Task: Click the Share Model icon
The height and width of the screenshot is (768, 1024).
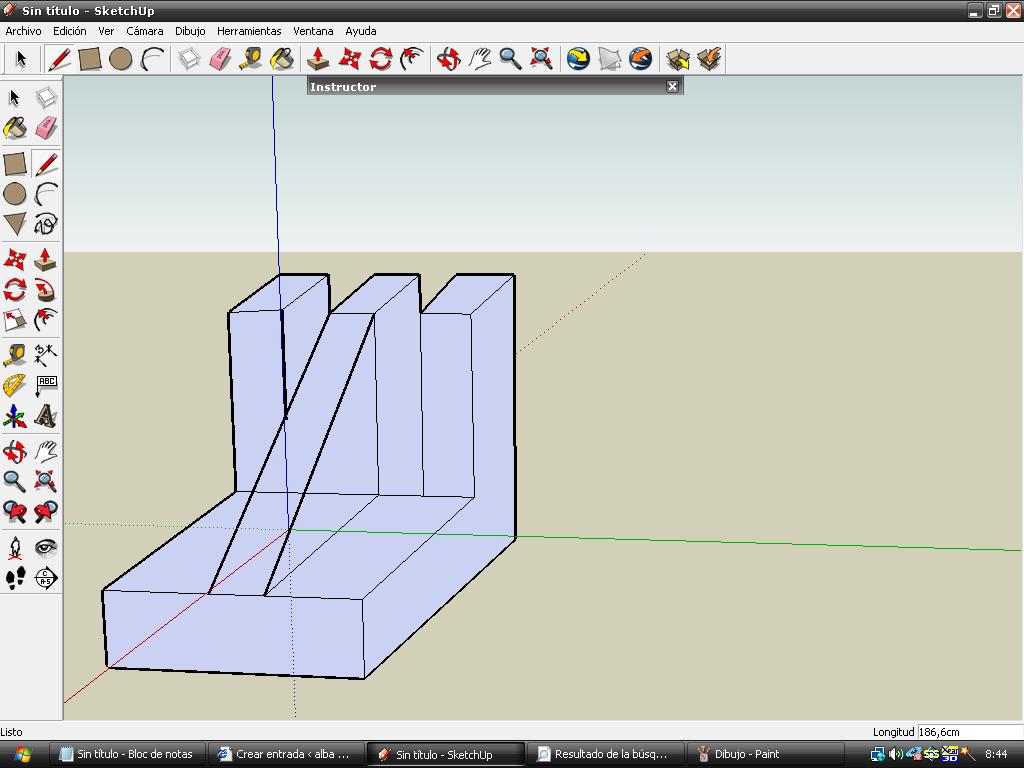Action: click(x=709, y=59)
